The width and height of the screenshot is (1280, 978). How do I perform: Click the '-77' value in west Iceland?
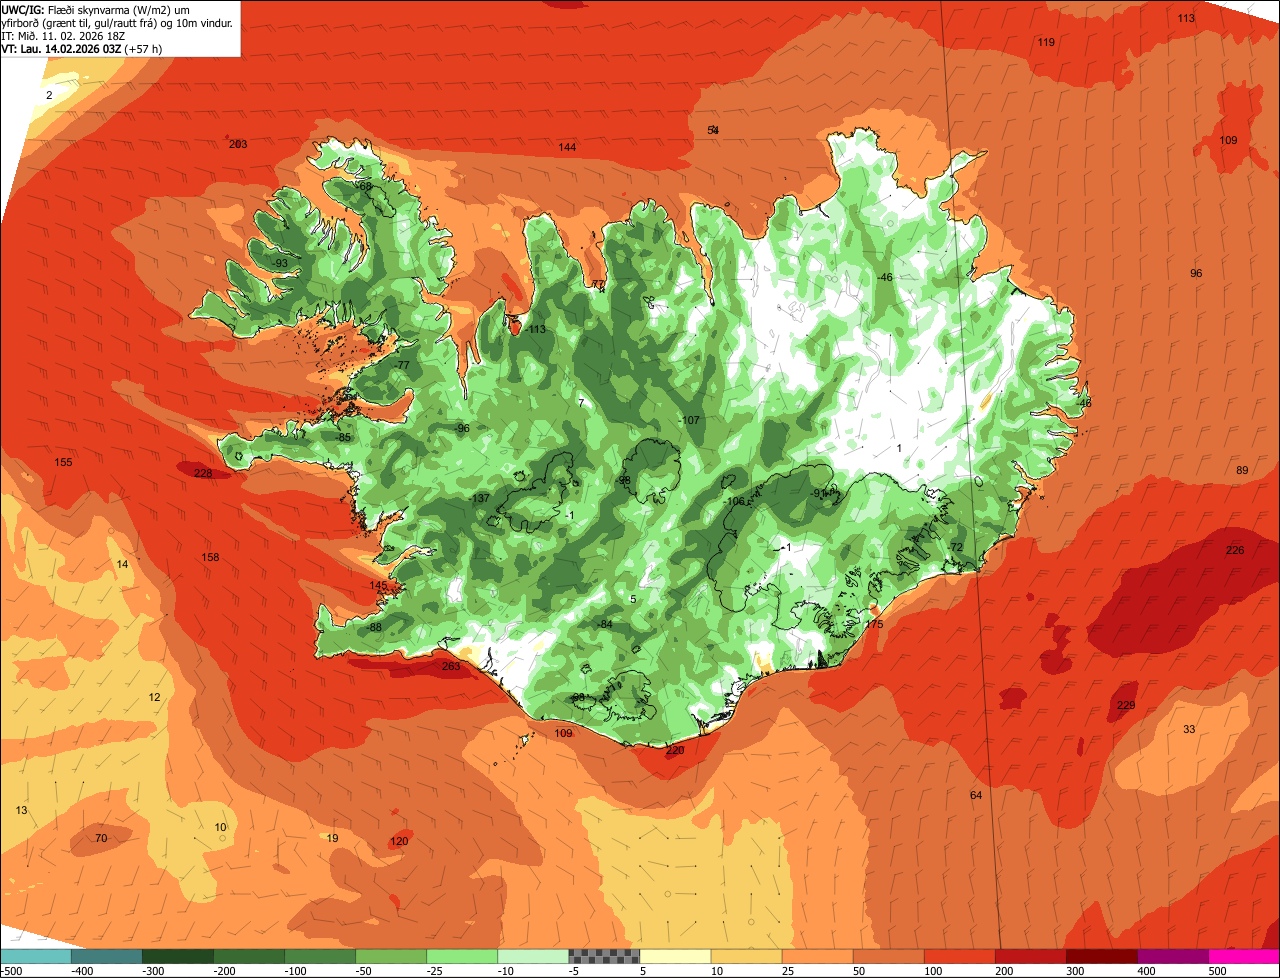click(x=402, y=366)
